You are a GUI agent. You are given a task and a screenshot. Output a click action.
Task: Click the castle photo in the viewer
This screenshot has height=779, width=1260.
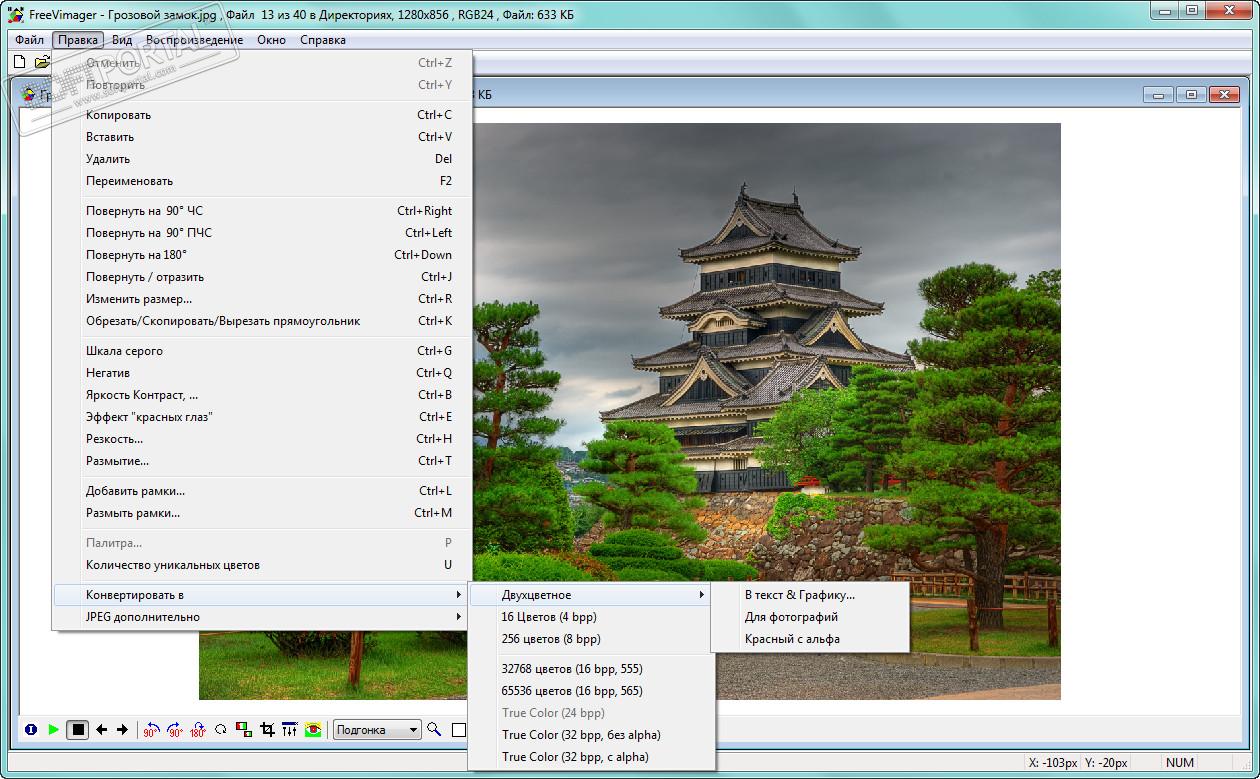(765, 350)
